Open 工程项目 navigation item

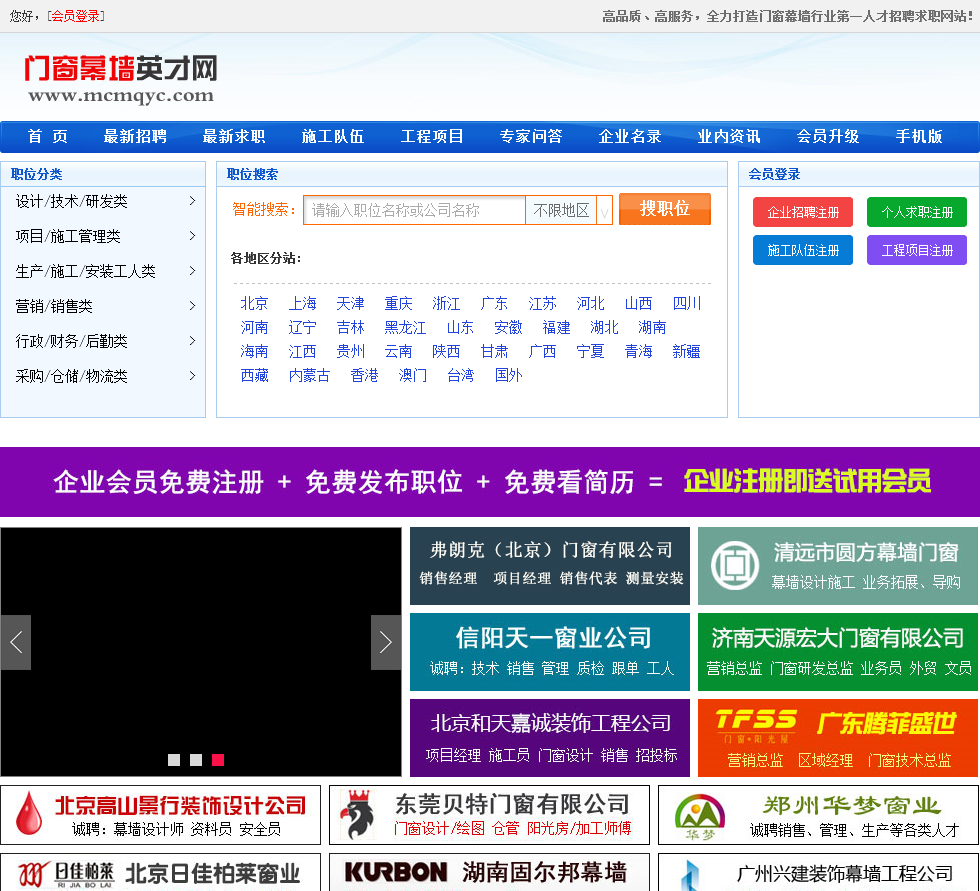(432, 136)
